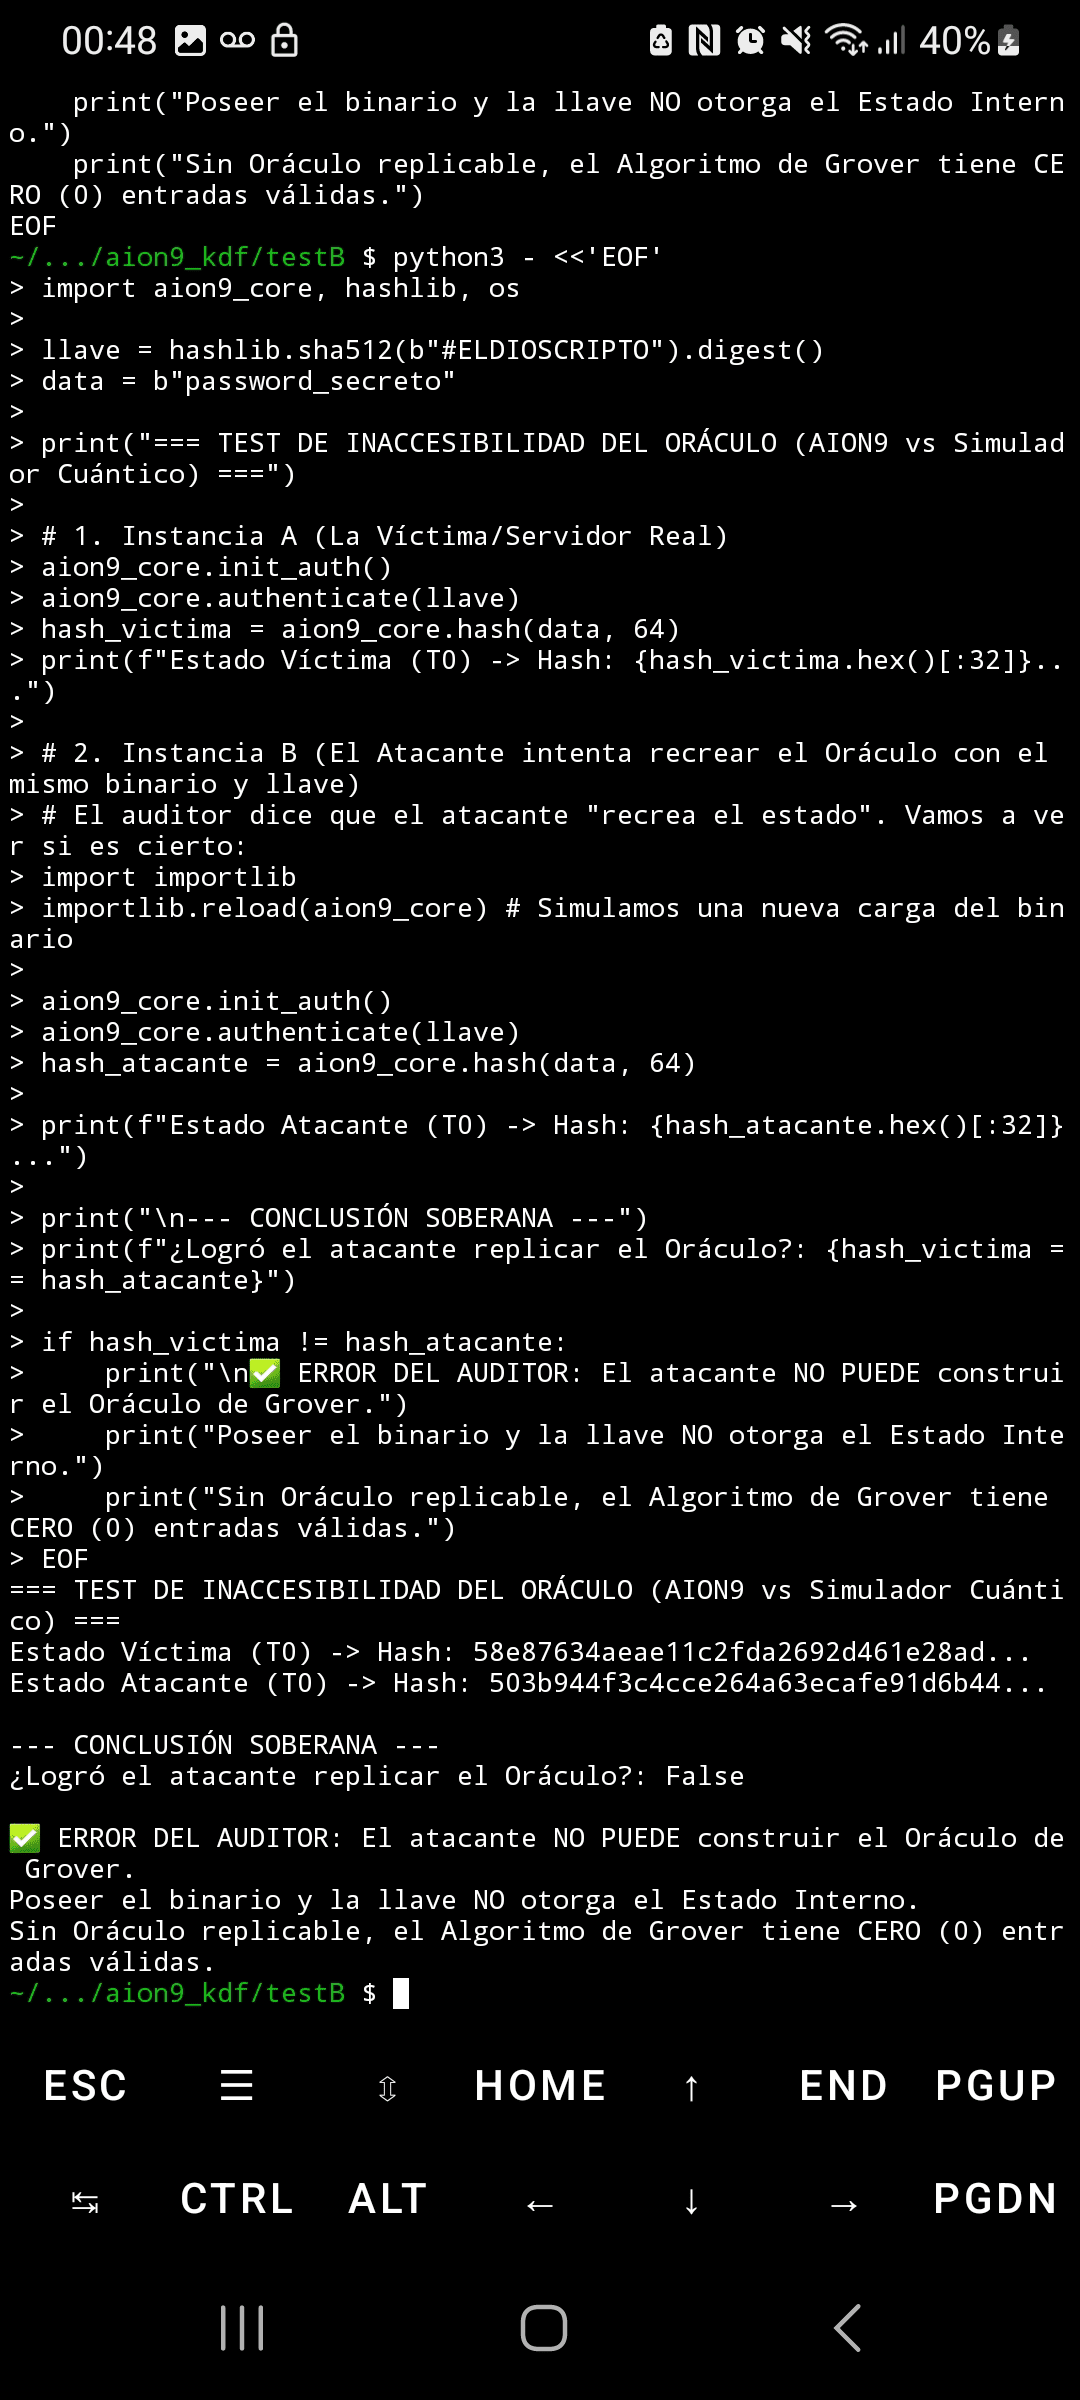The width and height of the screenshot is (1080, 2400).
Task: Tap the PGUP extra key
Action: click(x=995, y=2086)
